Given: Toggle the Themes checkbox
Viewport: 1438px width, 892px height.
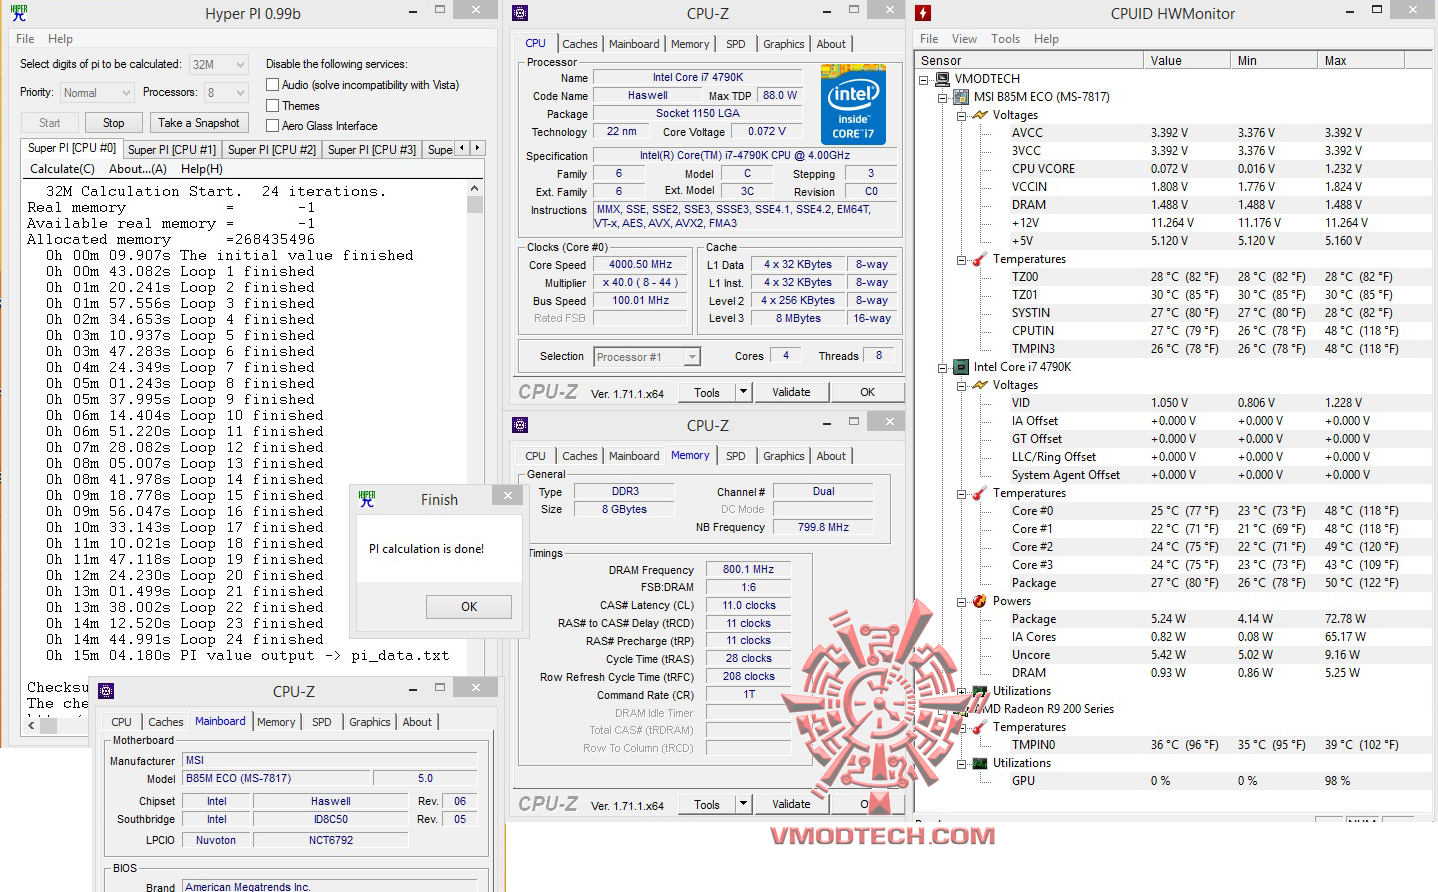Looking at the screenshot, I should [272, 105].
